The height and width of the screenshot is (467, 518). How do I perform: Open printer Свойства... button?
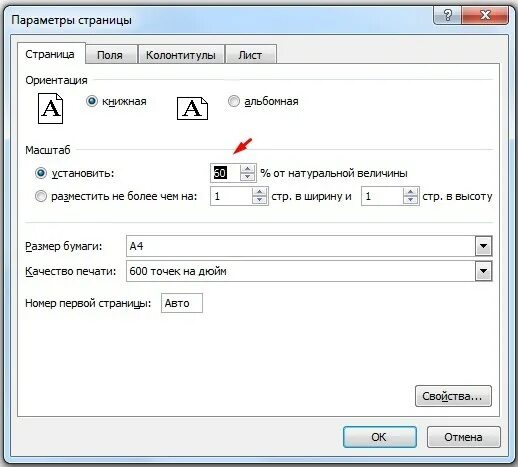pos(453,396)
